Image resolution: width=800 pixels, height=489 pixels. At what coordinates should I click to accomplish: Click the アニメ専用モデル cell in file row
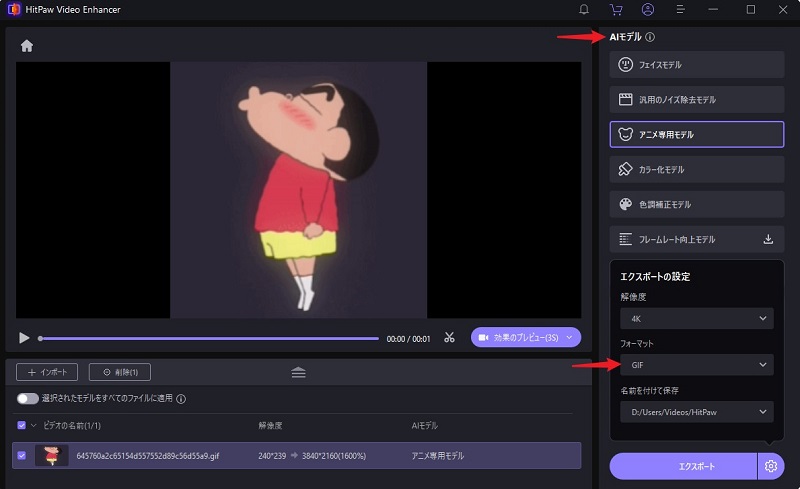click(x=438, y=456)
